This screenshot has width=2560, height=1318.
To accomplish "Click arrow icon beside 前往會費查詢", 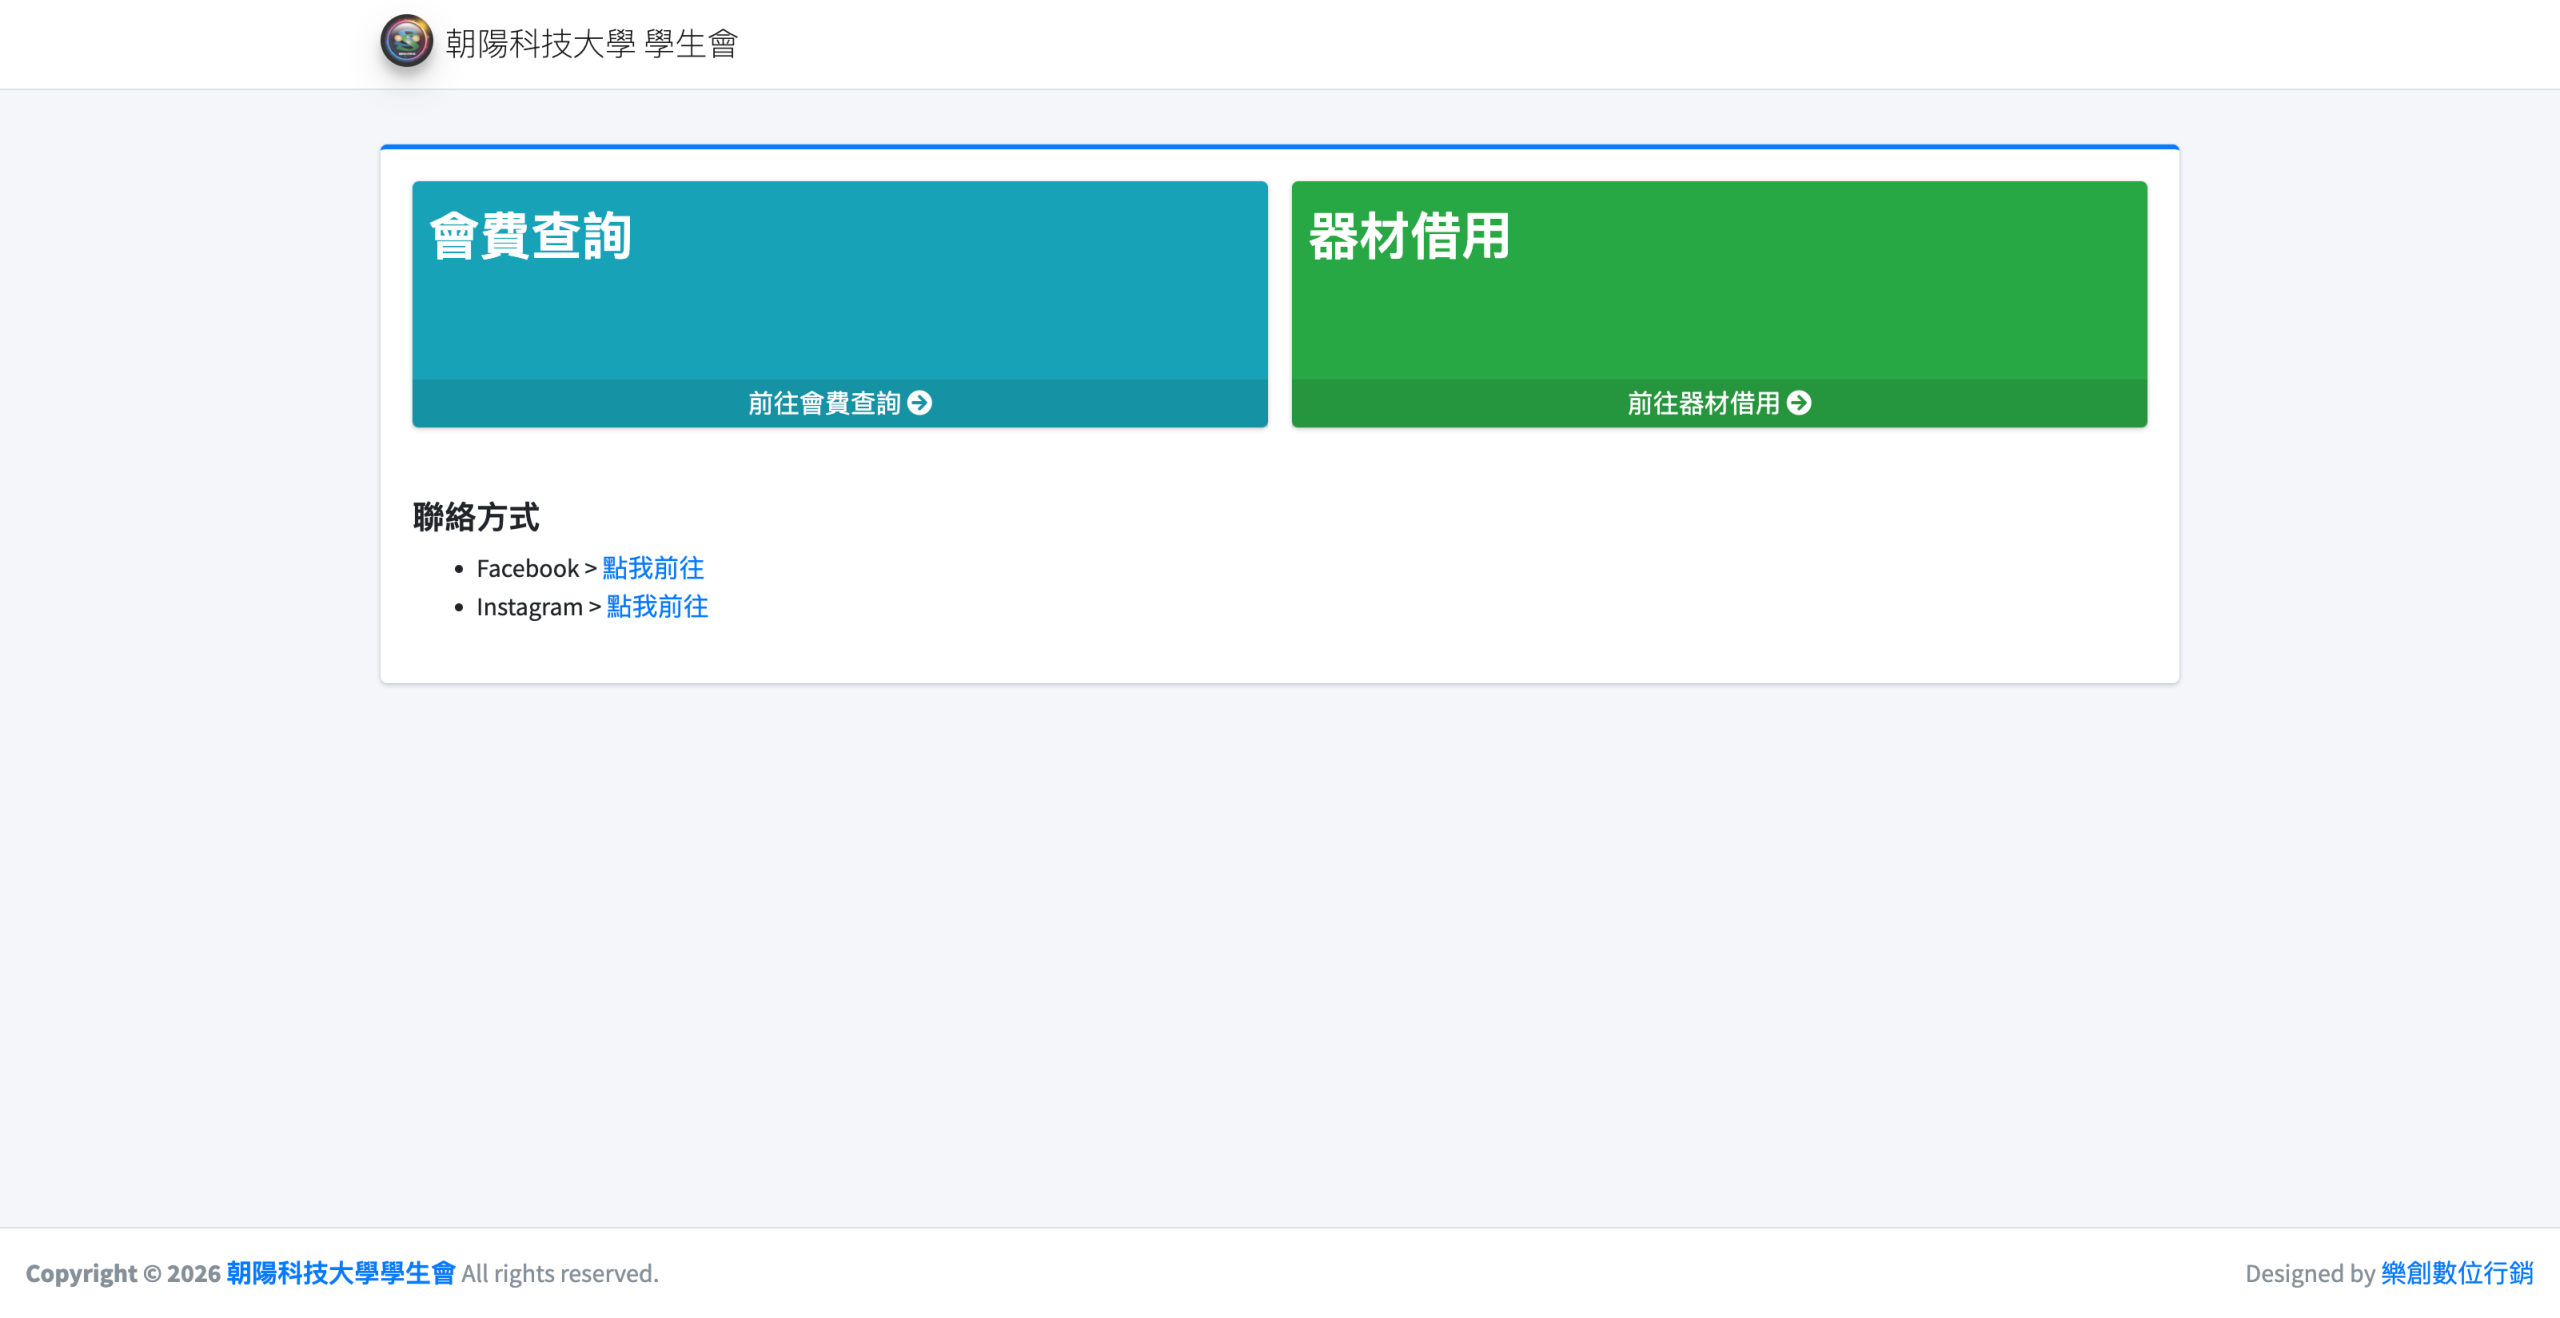I will coord(920,403).
